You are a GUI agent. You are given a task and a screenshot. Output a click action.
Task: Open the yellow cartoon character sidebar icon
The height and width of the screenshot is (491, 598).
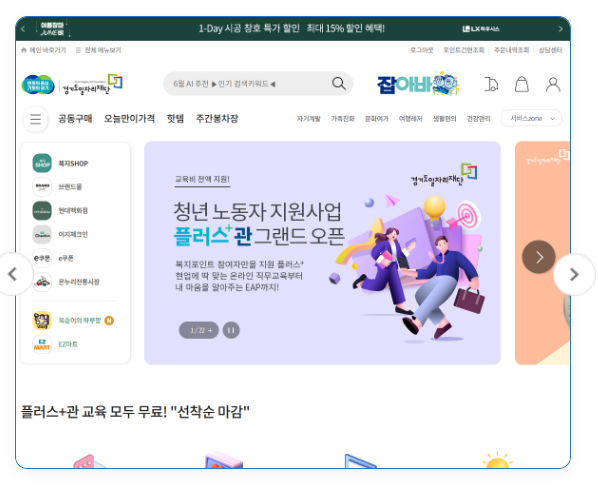[42, 320]
